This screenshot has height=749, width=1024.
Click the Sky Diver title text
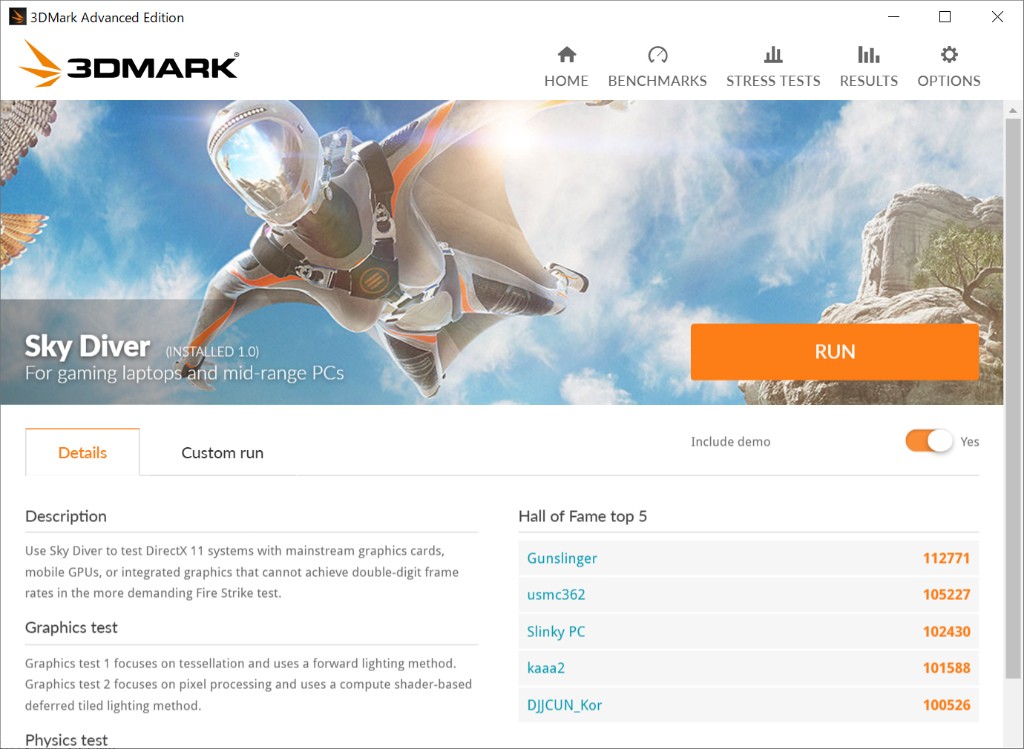pos(88,346)
